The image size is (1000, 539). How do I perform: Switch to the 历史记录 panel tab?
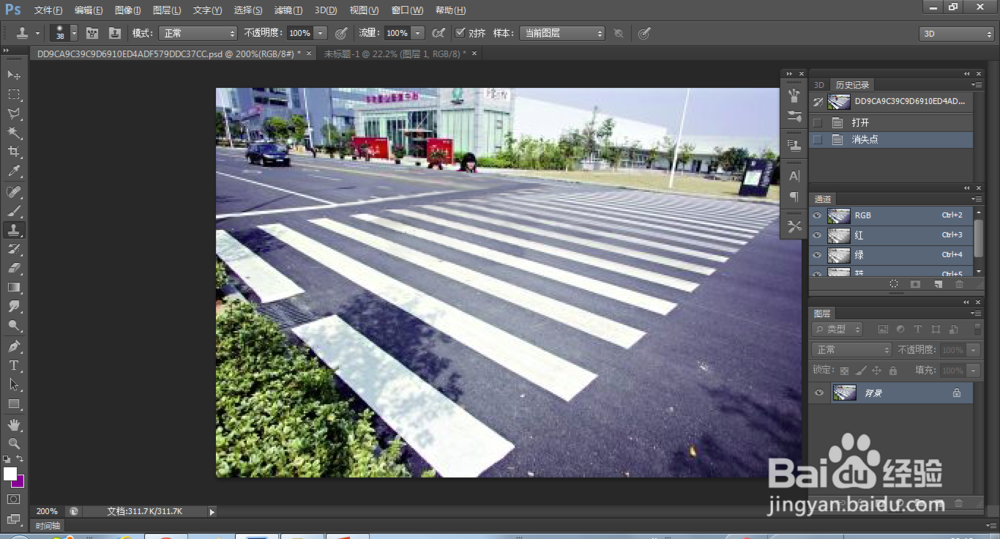852,85
